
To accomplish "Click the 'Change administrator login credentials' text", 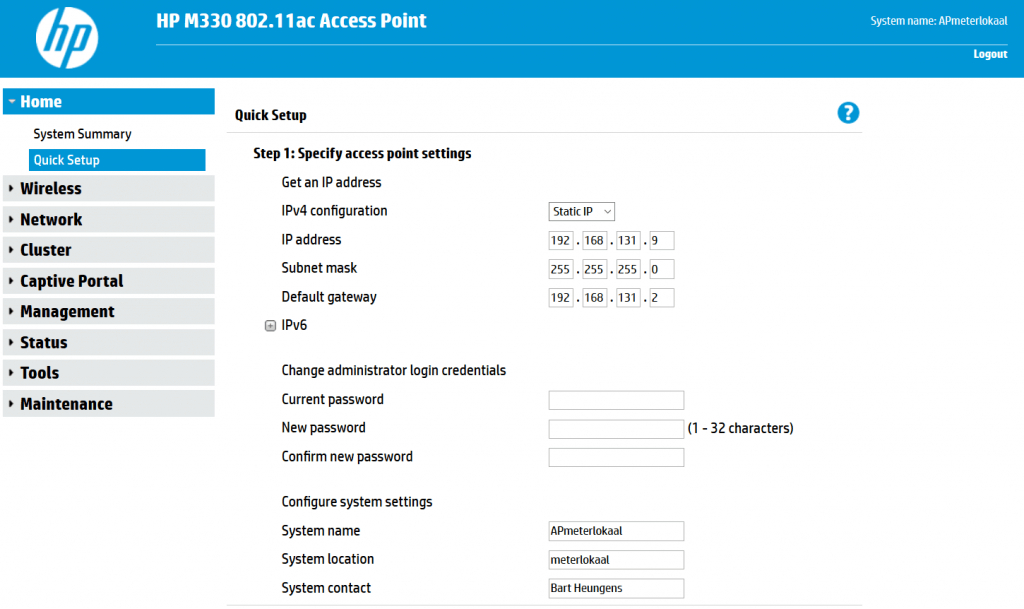I will point(394,370).
